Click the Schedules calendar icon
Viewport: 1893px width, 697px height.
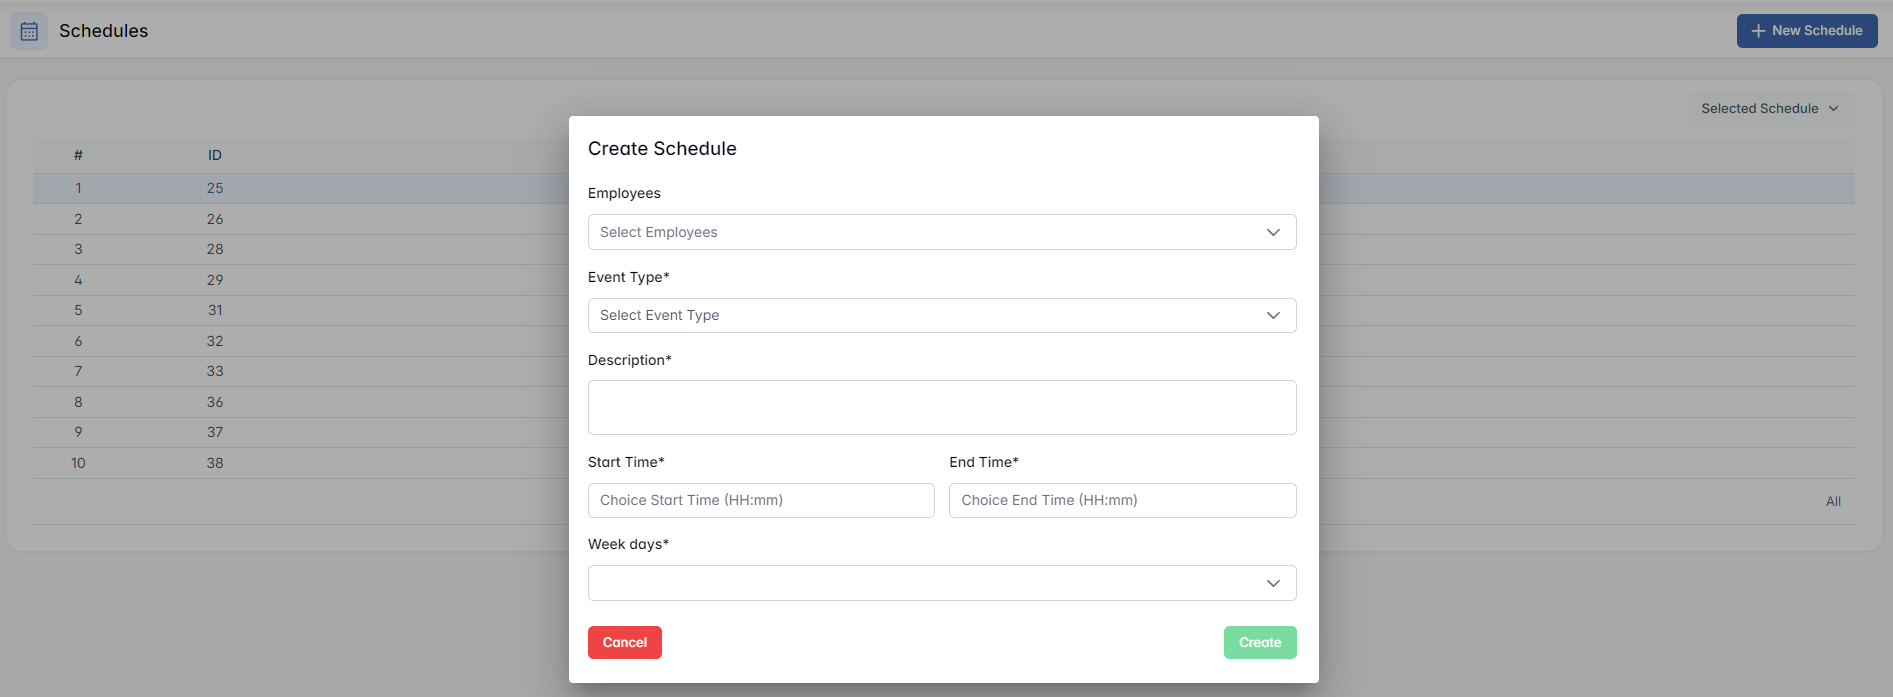(29, 31)
